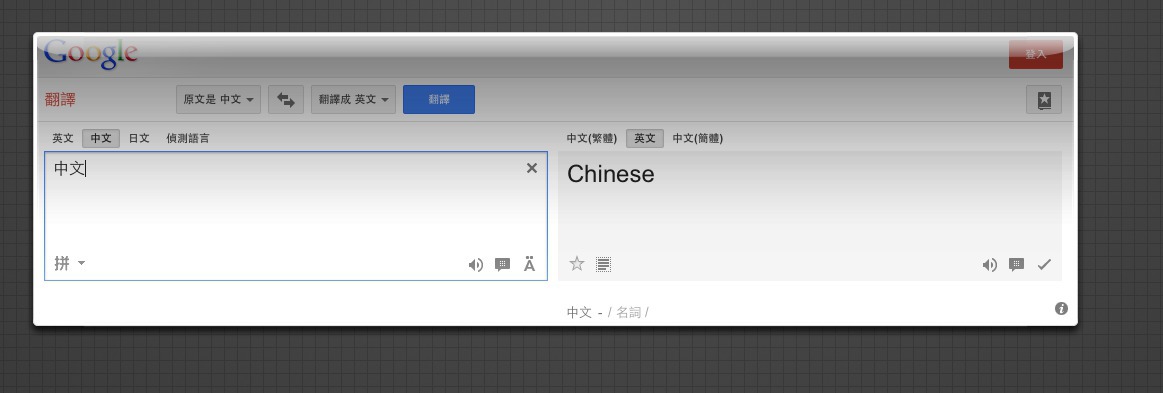Select 中文 as source language
Viewport: 1163px width, 393px height.
pyautogui.click(x=101, y=138)
